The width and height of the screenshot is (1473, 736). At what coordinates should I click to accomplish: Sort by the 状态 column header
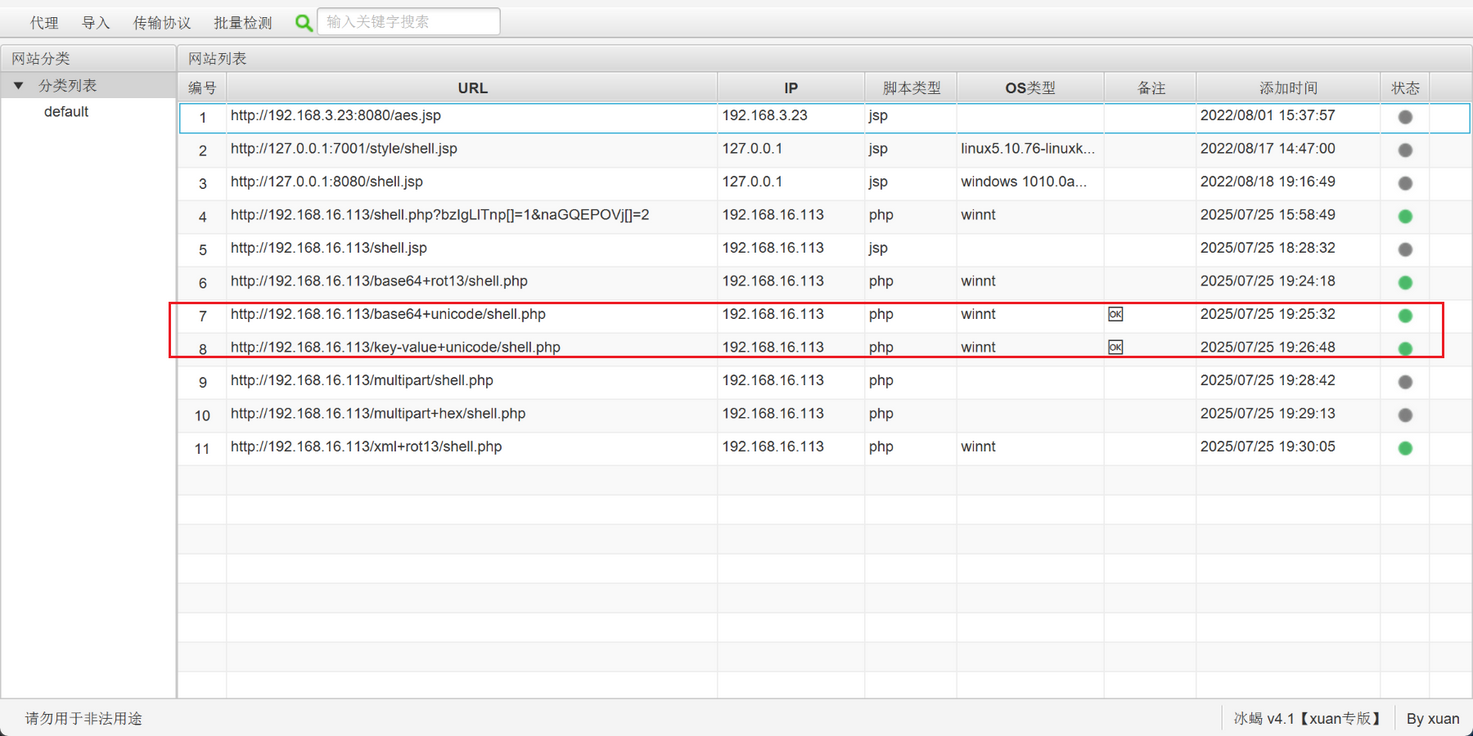(x=1405, y=88)
